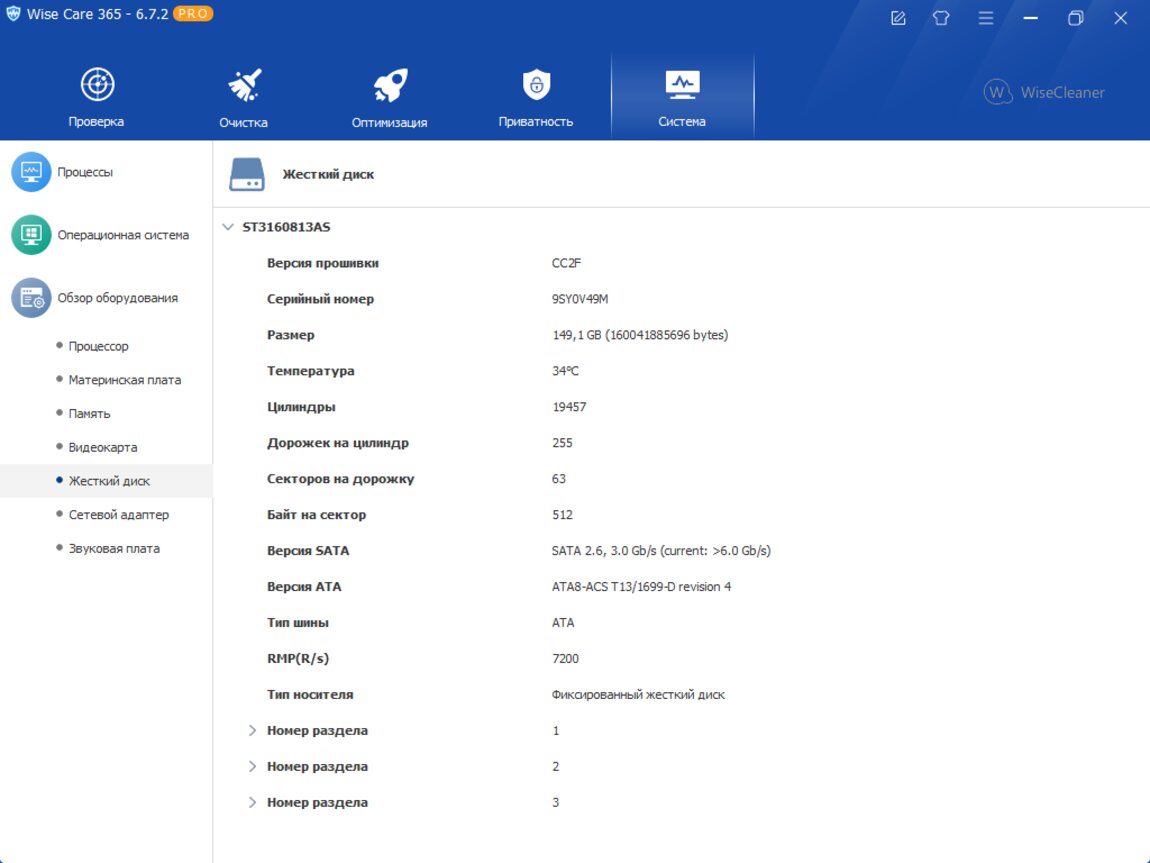Open the Приватность shield icon
The height and width of the screenshot is (863, 1150).
click(536, 86)
